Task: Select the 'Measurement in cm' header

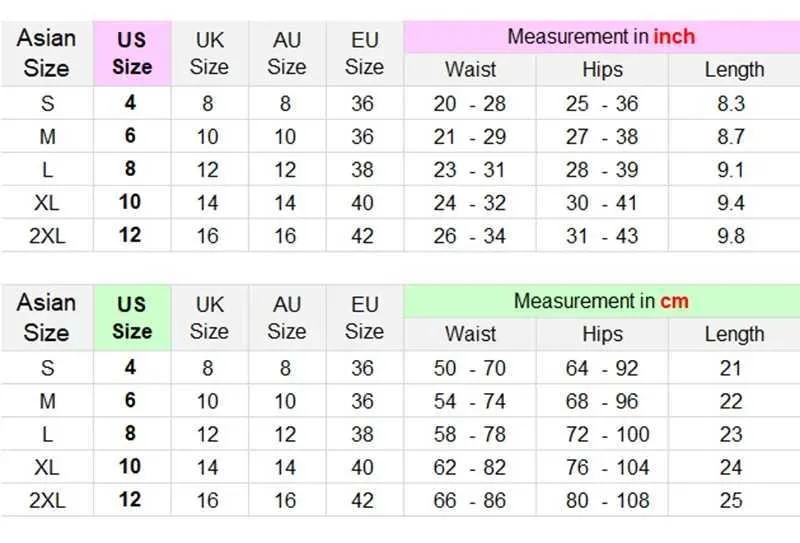Action: coord(602,301)
